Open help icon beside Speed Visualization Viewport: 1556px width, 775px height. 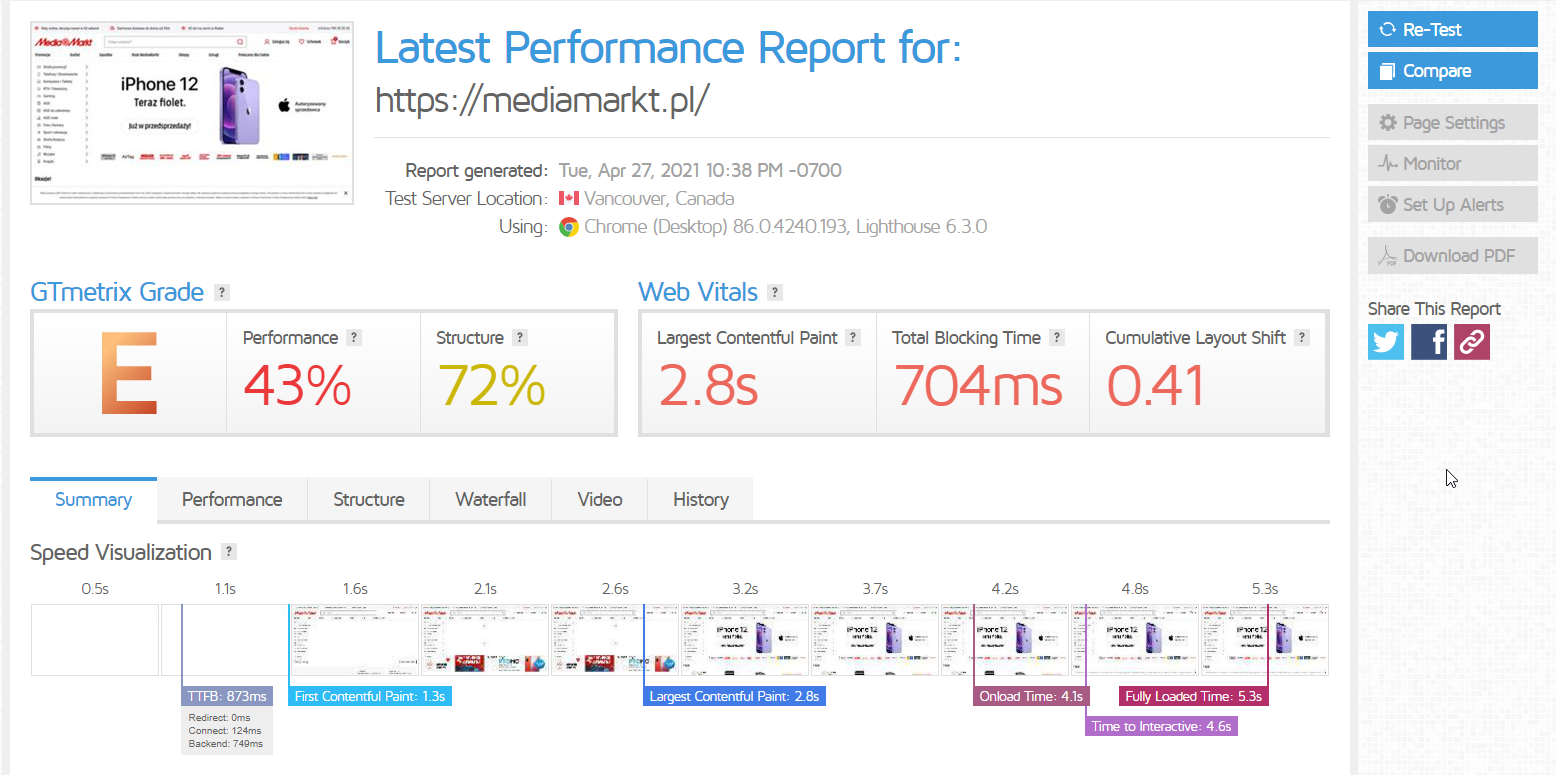(x=229, y=552)
